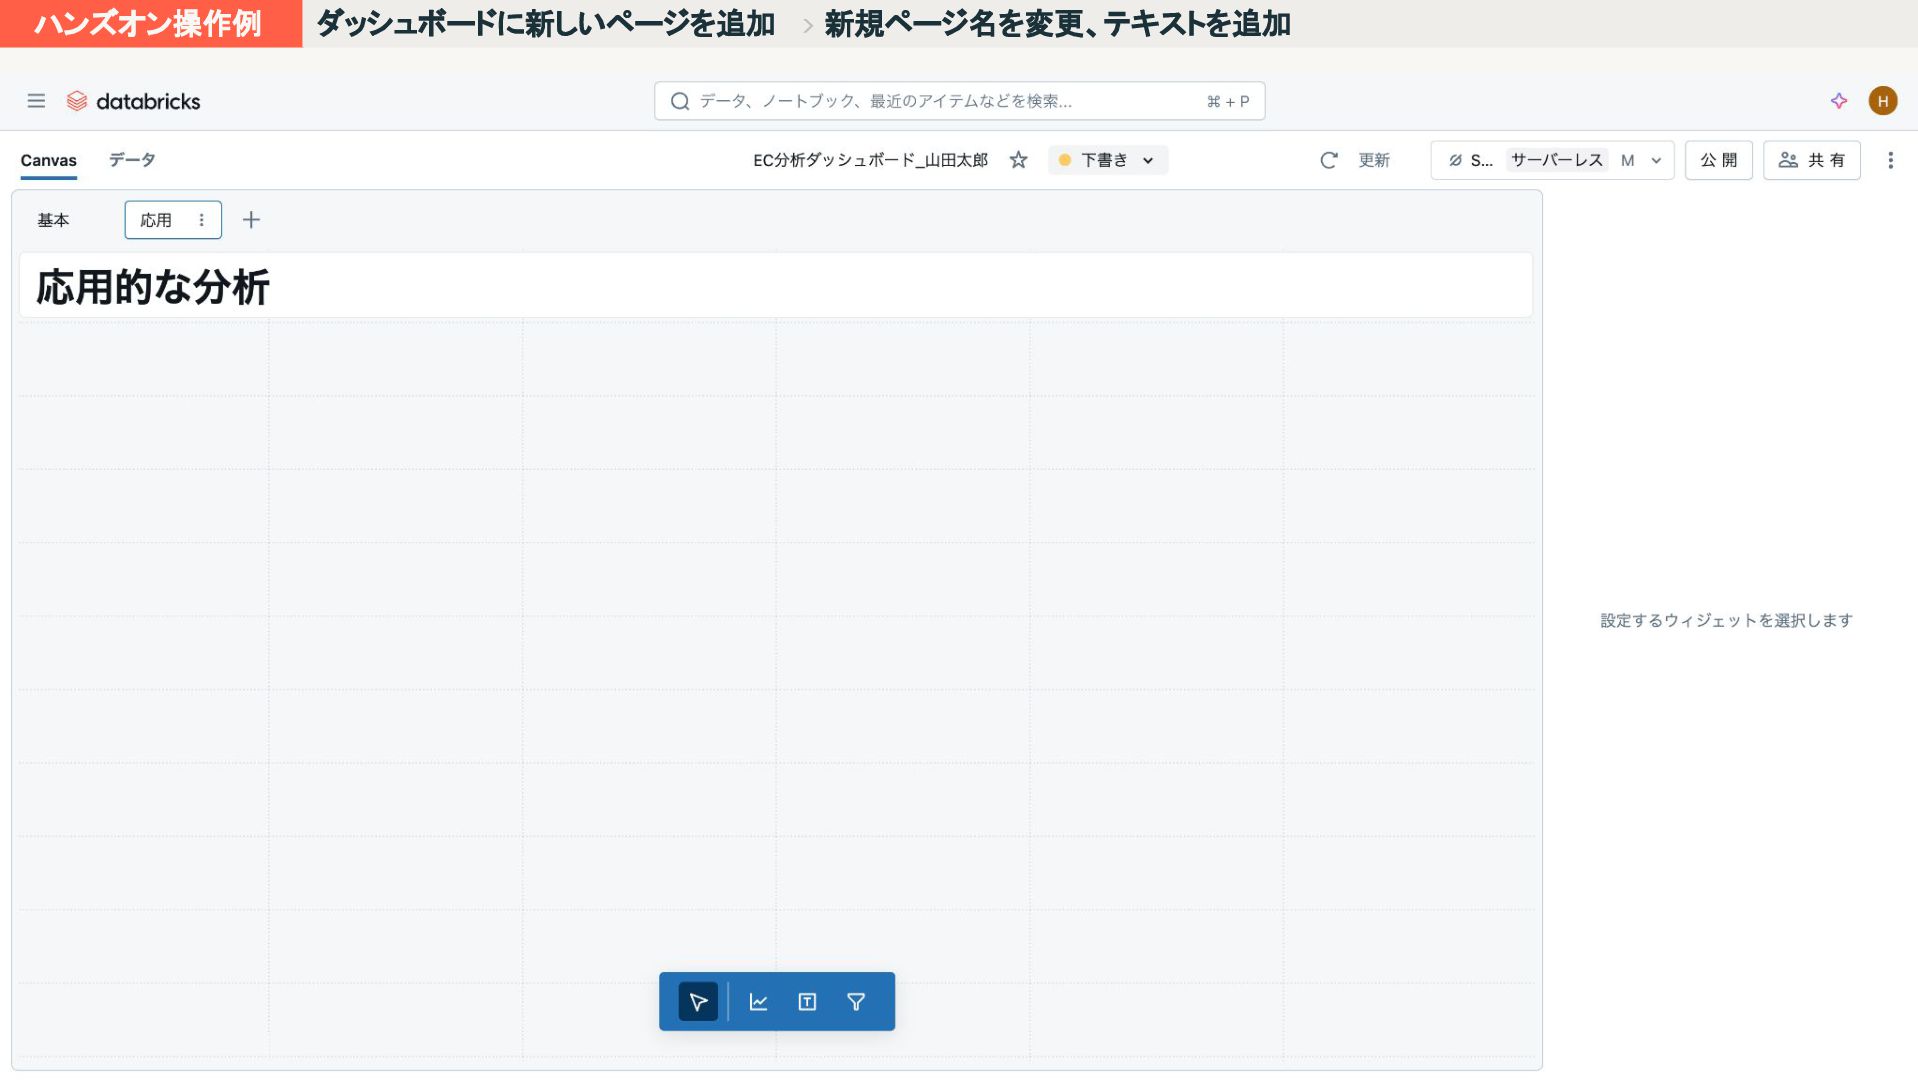
Task: Add a new page with plus icon
Action: pos(251,220)
